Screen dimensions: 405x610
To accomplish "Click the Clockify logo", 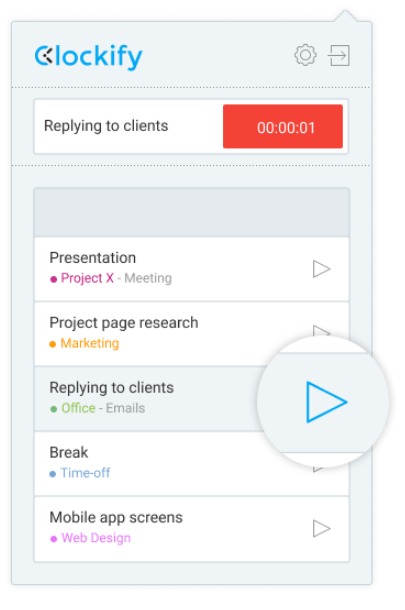I will [x=89, y=57].
